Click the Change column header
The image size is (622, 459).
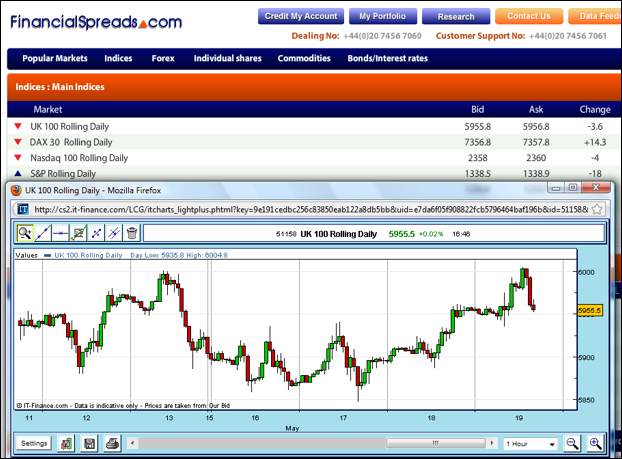coord(595,109)
